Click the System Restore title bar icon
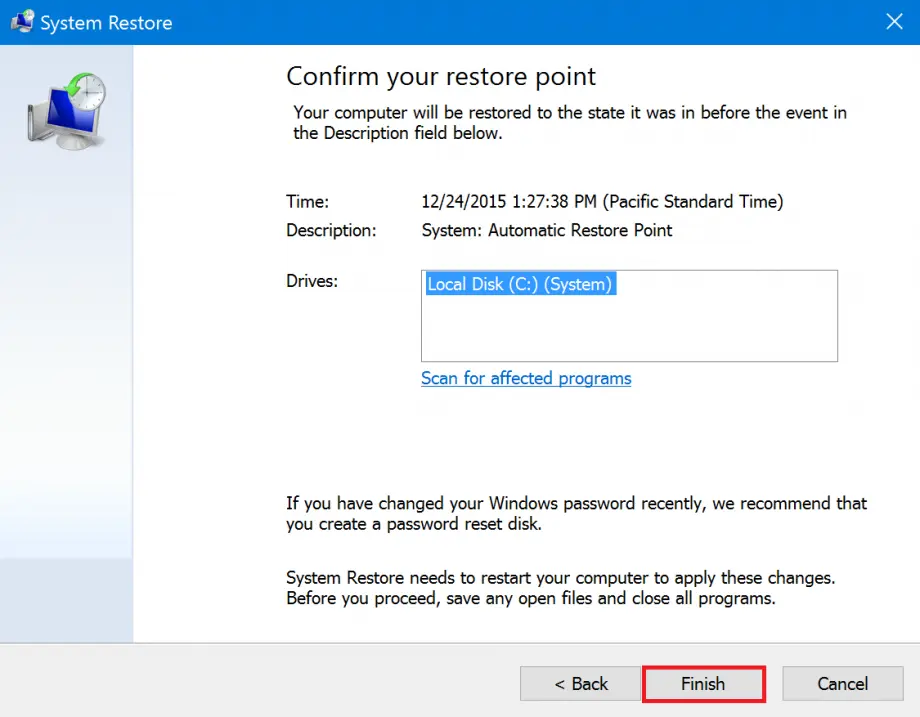Viewport: 920px width, 717px height. coord(22,22)
